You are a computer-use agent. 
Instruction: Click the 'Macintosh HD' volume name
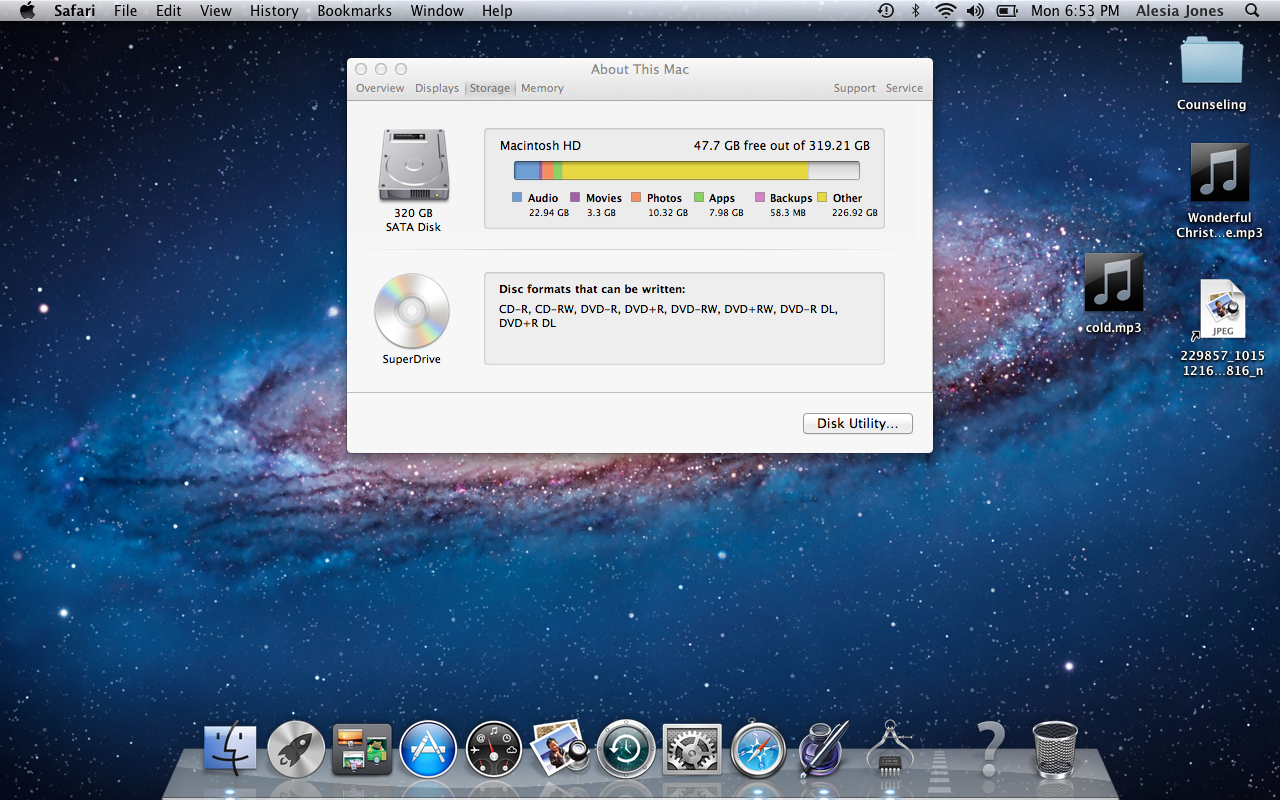click(540, 145)
